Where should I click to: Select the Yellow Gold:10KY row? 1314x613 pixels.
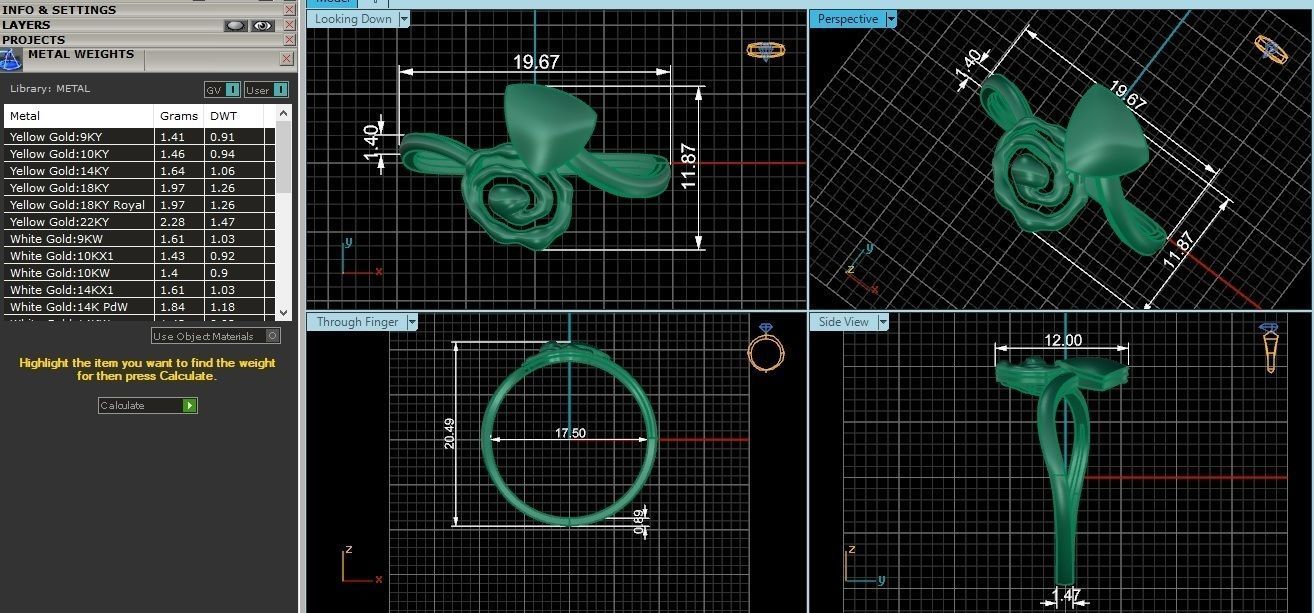pyautogui.click(x=139, y=154)
